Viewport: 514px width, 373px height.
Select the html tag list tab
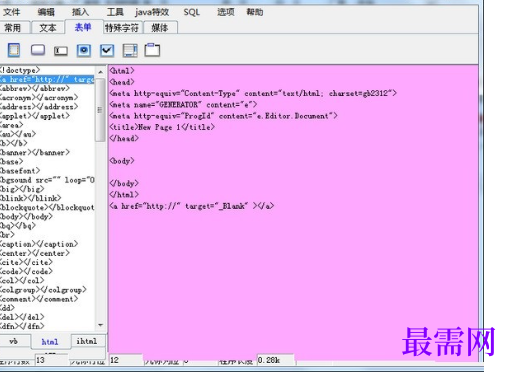pyautogui.click(x=50, y=342)
